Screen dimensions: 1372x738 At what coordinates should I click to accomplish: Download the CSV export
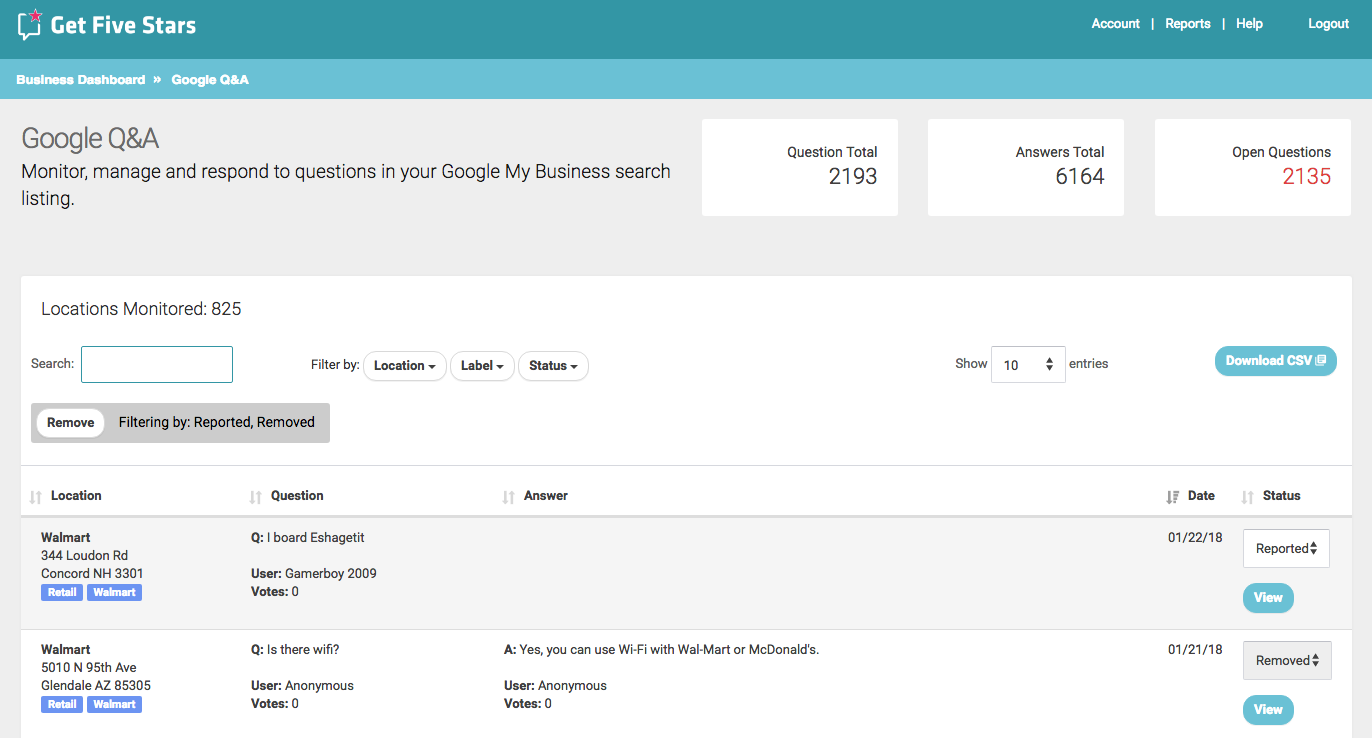click(1275, 361)
